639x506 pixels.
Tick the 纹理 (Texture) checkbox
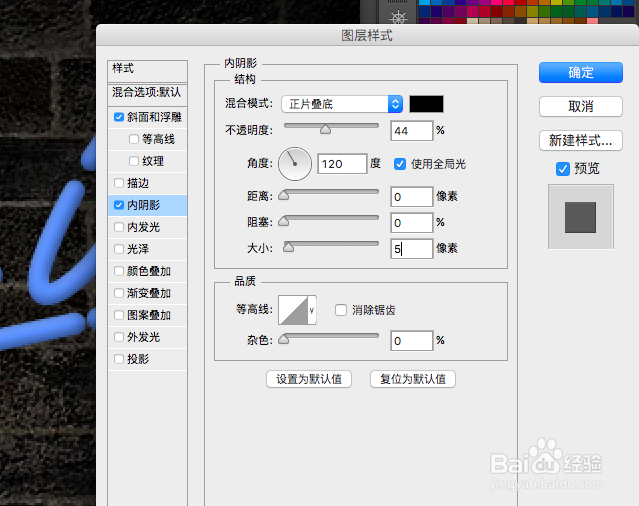(x=134, y=161)
